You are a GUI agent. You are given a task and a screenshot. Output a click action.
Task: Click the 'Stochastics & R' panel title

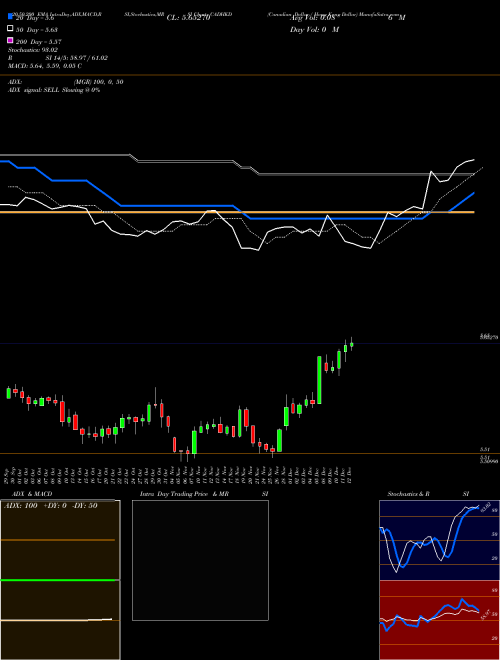pos(408,494)
